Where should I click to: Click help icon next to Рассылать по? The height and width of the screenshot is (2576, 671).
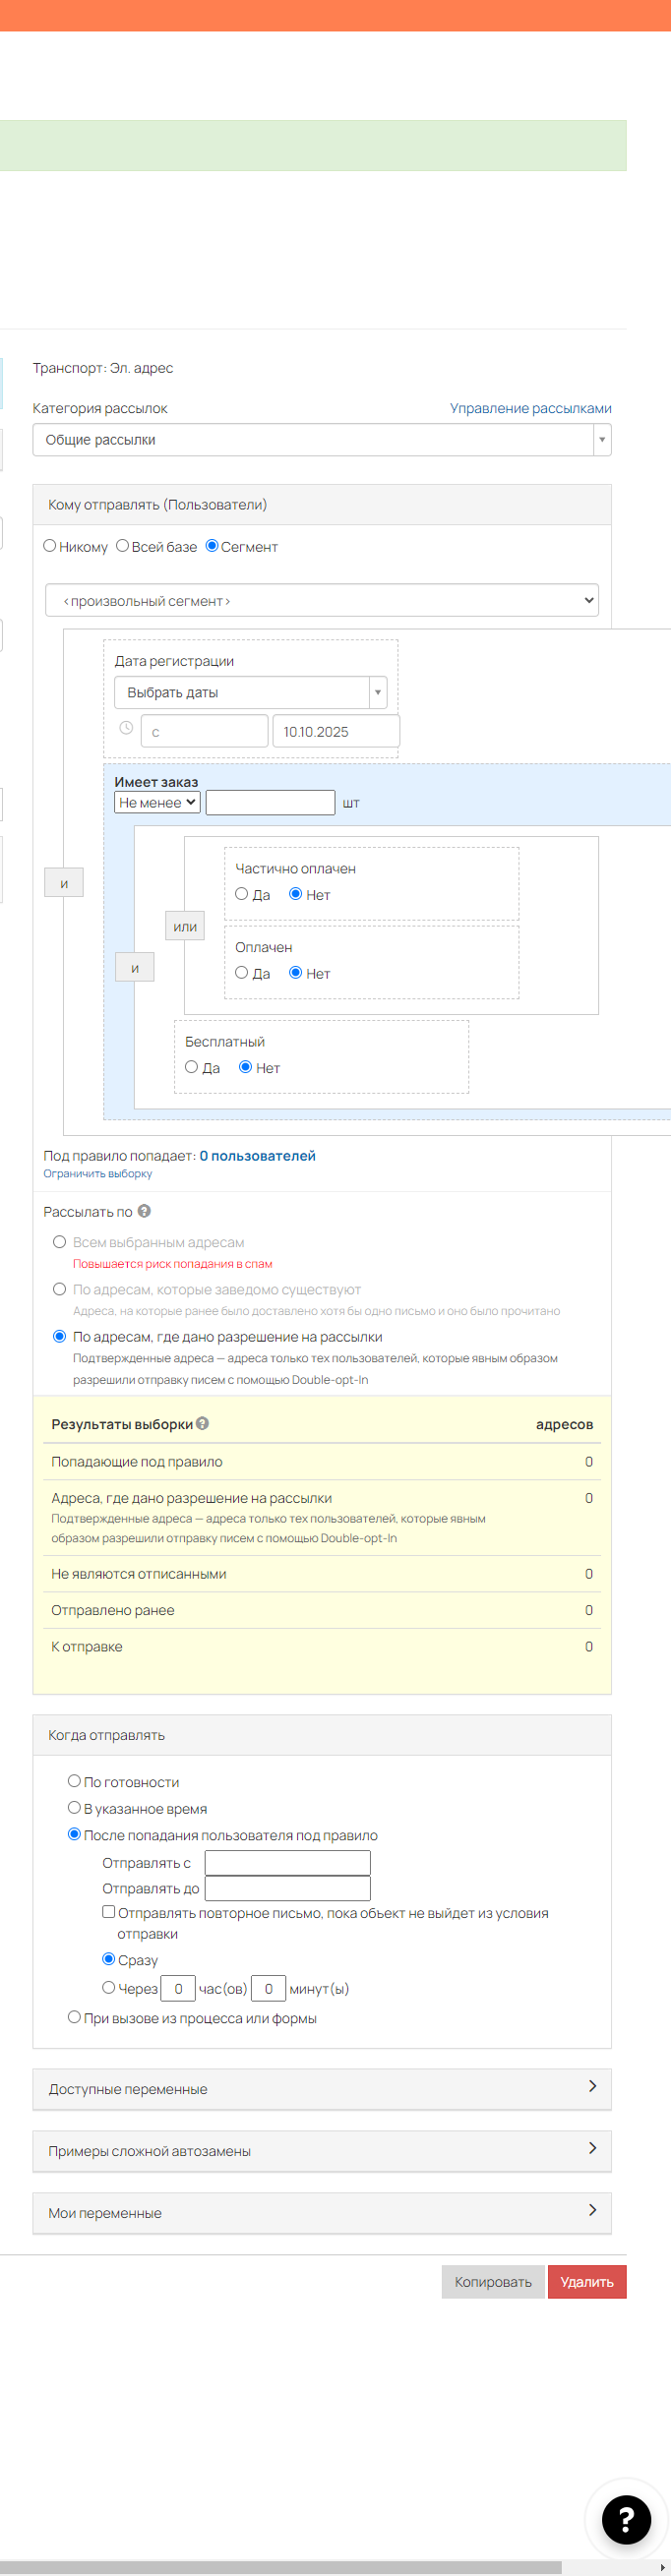(x=144, y=1211)
